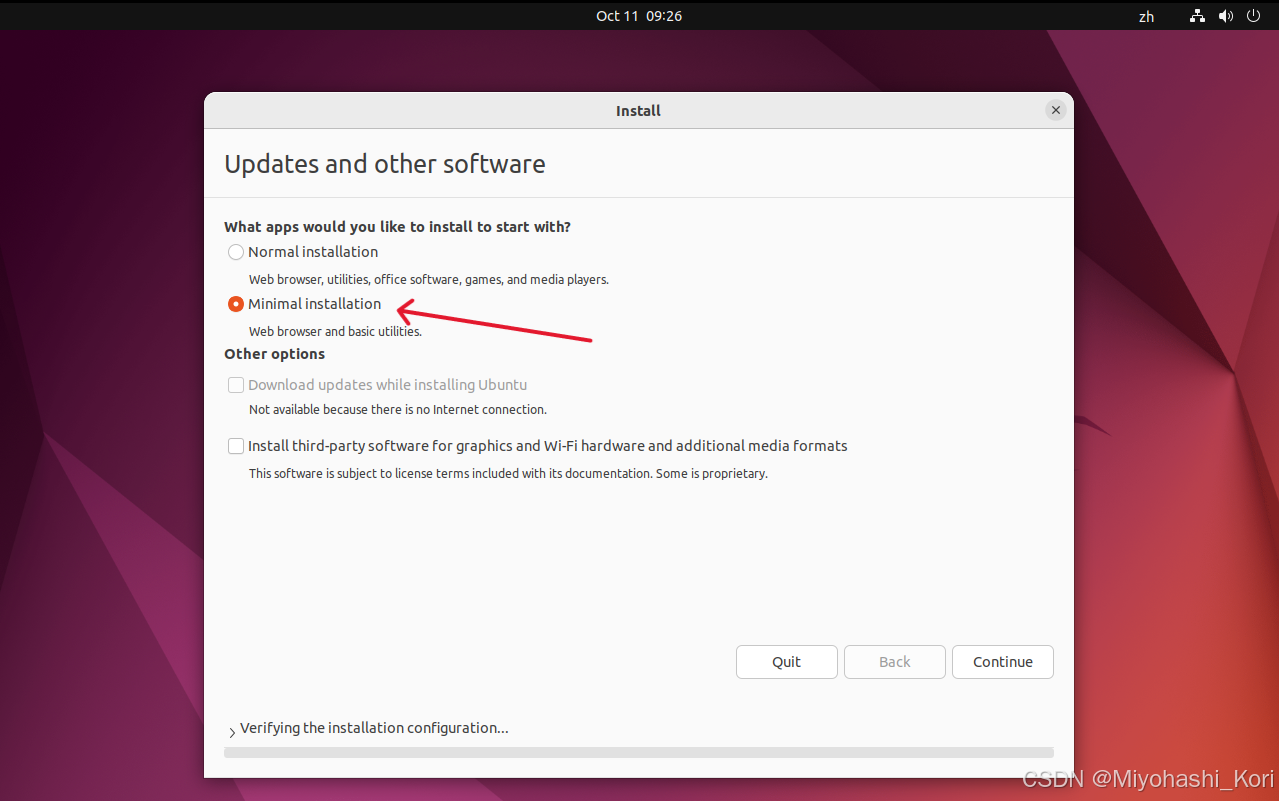The height and width of the screenshot is (801, 1279).
Task: Click the grayed-out Back button
Action: pyautogui.click(x=894, y=662)
